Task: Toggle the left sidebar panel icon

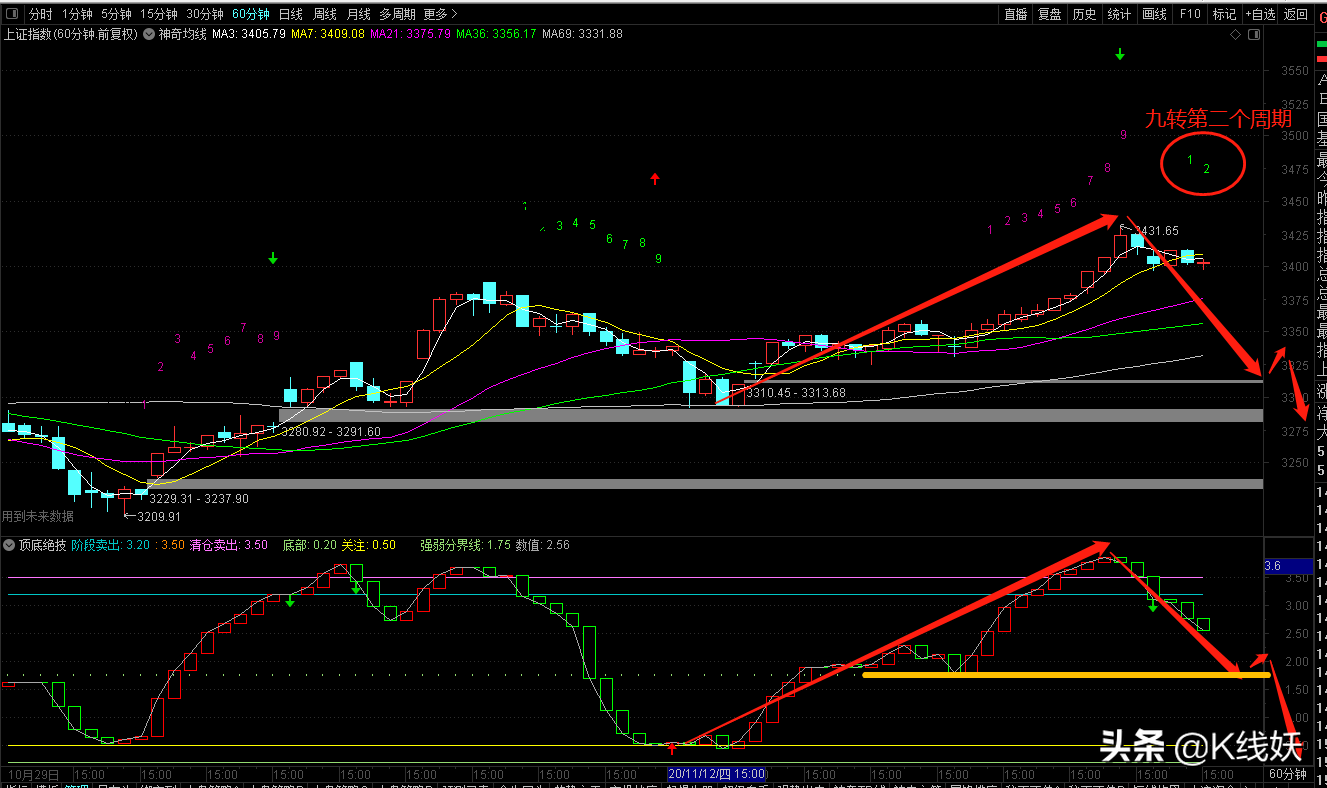Action: click(x=13, y=14)
